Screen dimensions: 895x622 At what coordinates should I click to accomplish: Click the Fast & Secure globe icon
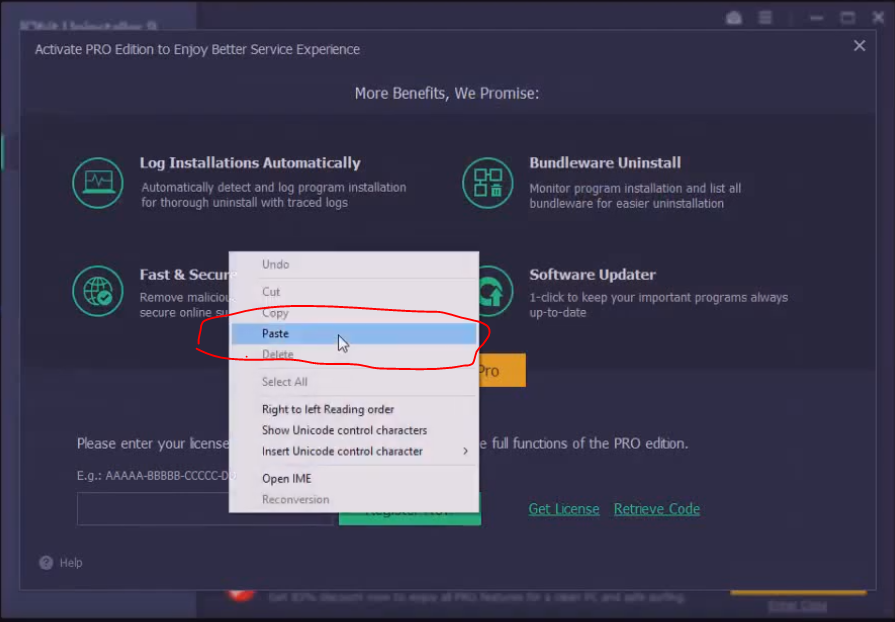point(98,291)
